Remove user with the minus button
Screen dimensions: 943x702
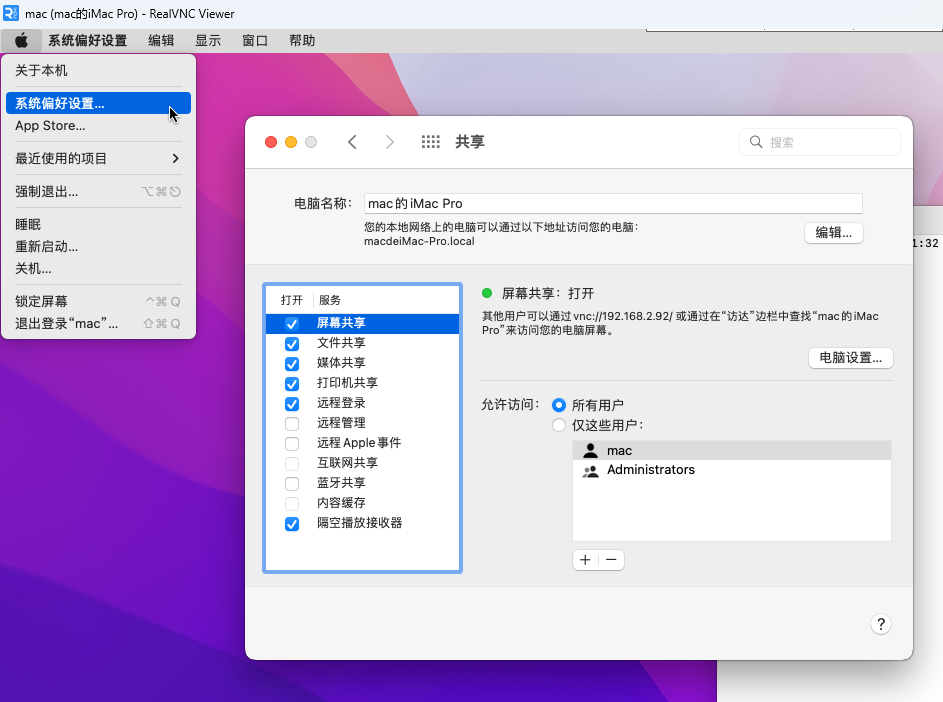[612, 560]
